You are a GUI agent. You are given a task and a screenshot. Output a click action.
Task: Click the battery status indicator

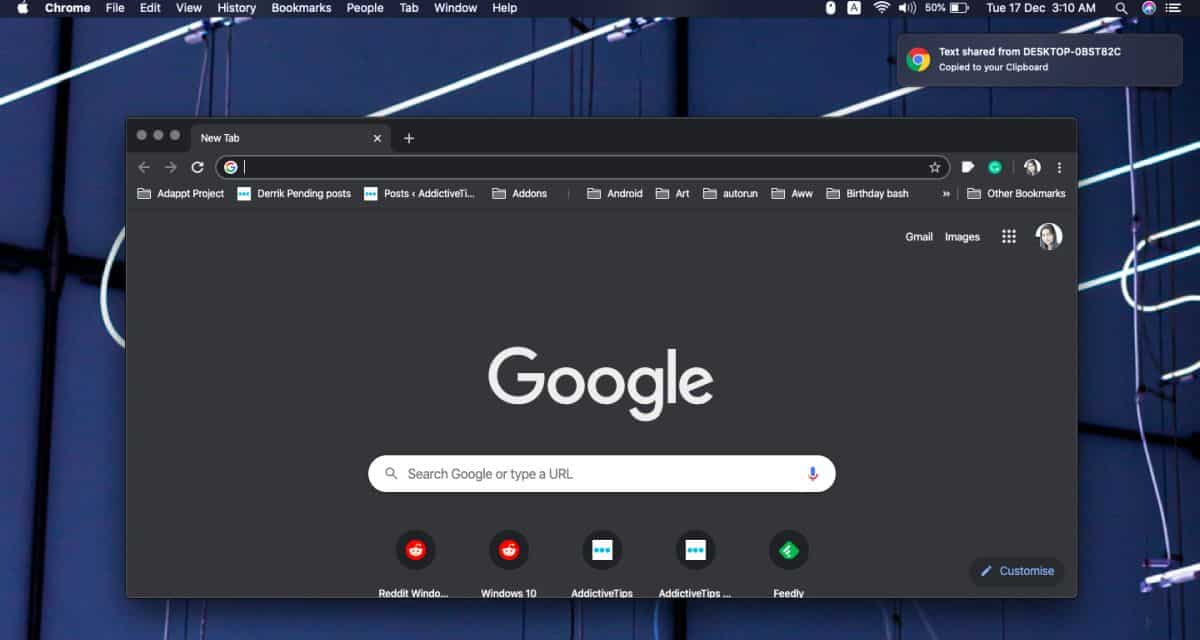click(x=947, y=8)
